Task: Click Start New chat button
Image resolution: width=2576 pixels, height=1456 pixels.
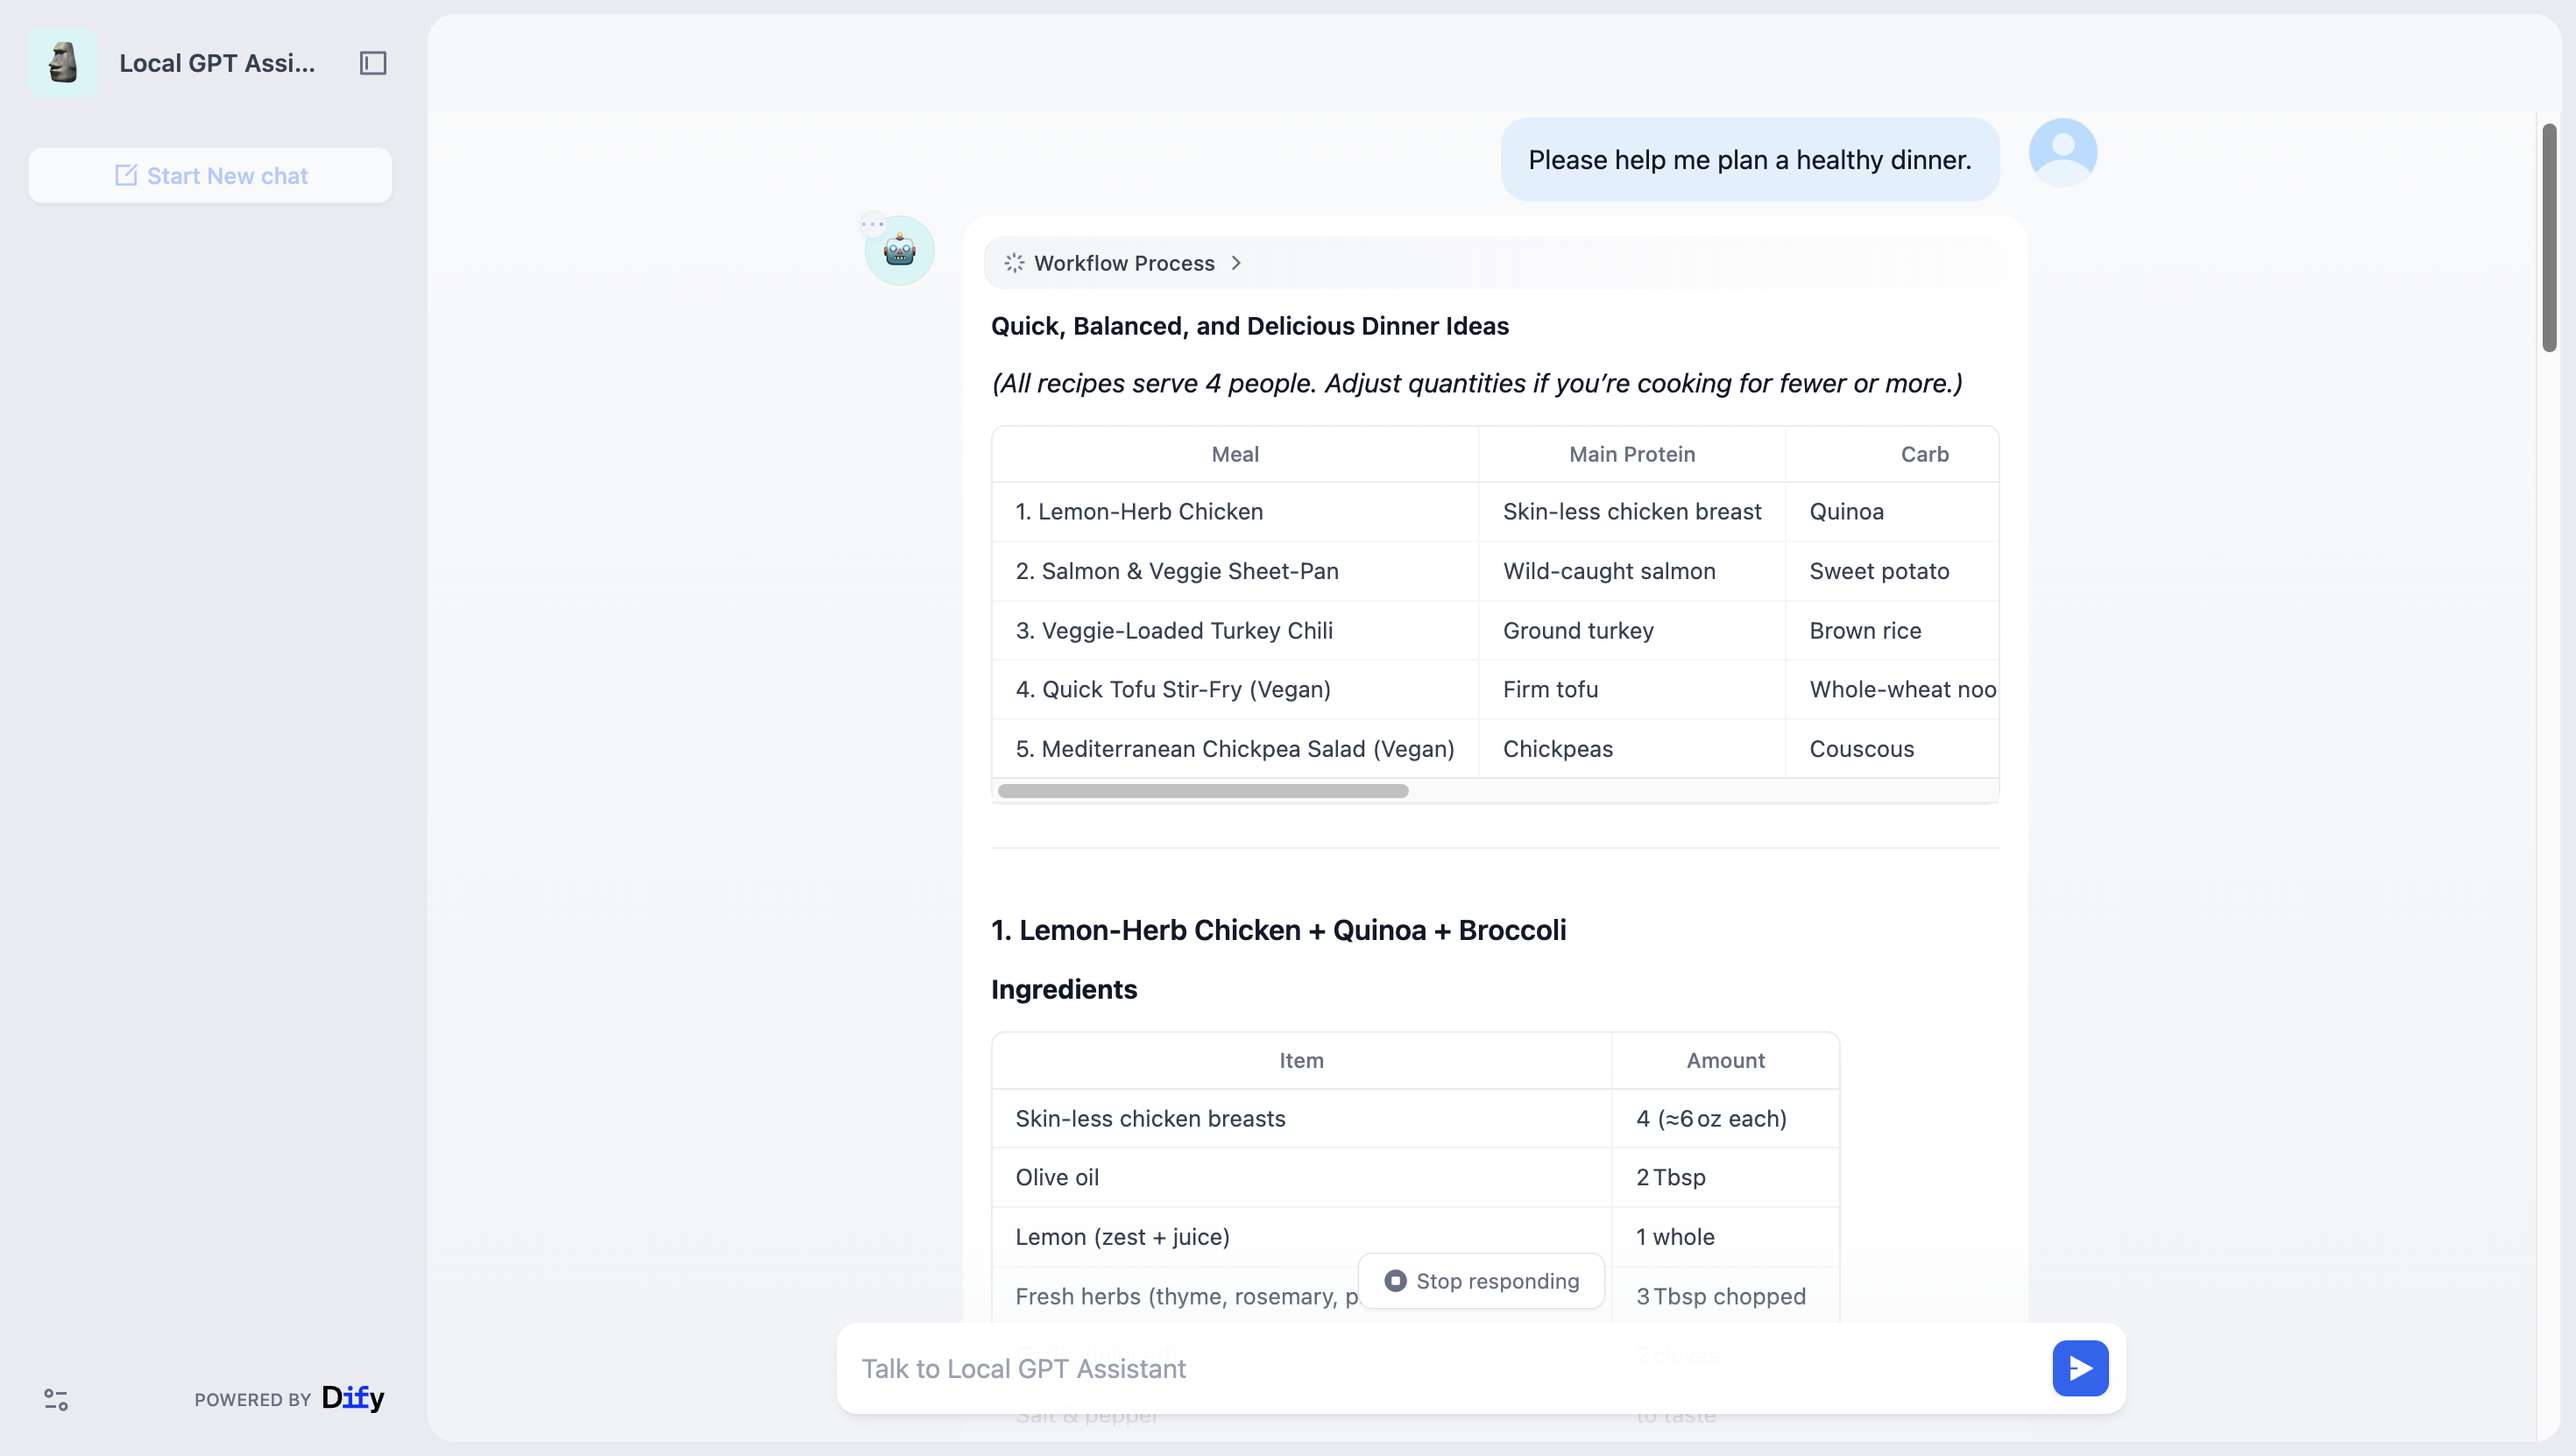Action: [x=210, y=176]
